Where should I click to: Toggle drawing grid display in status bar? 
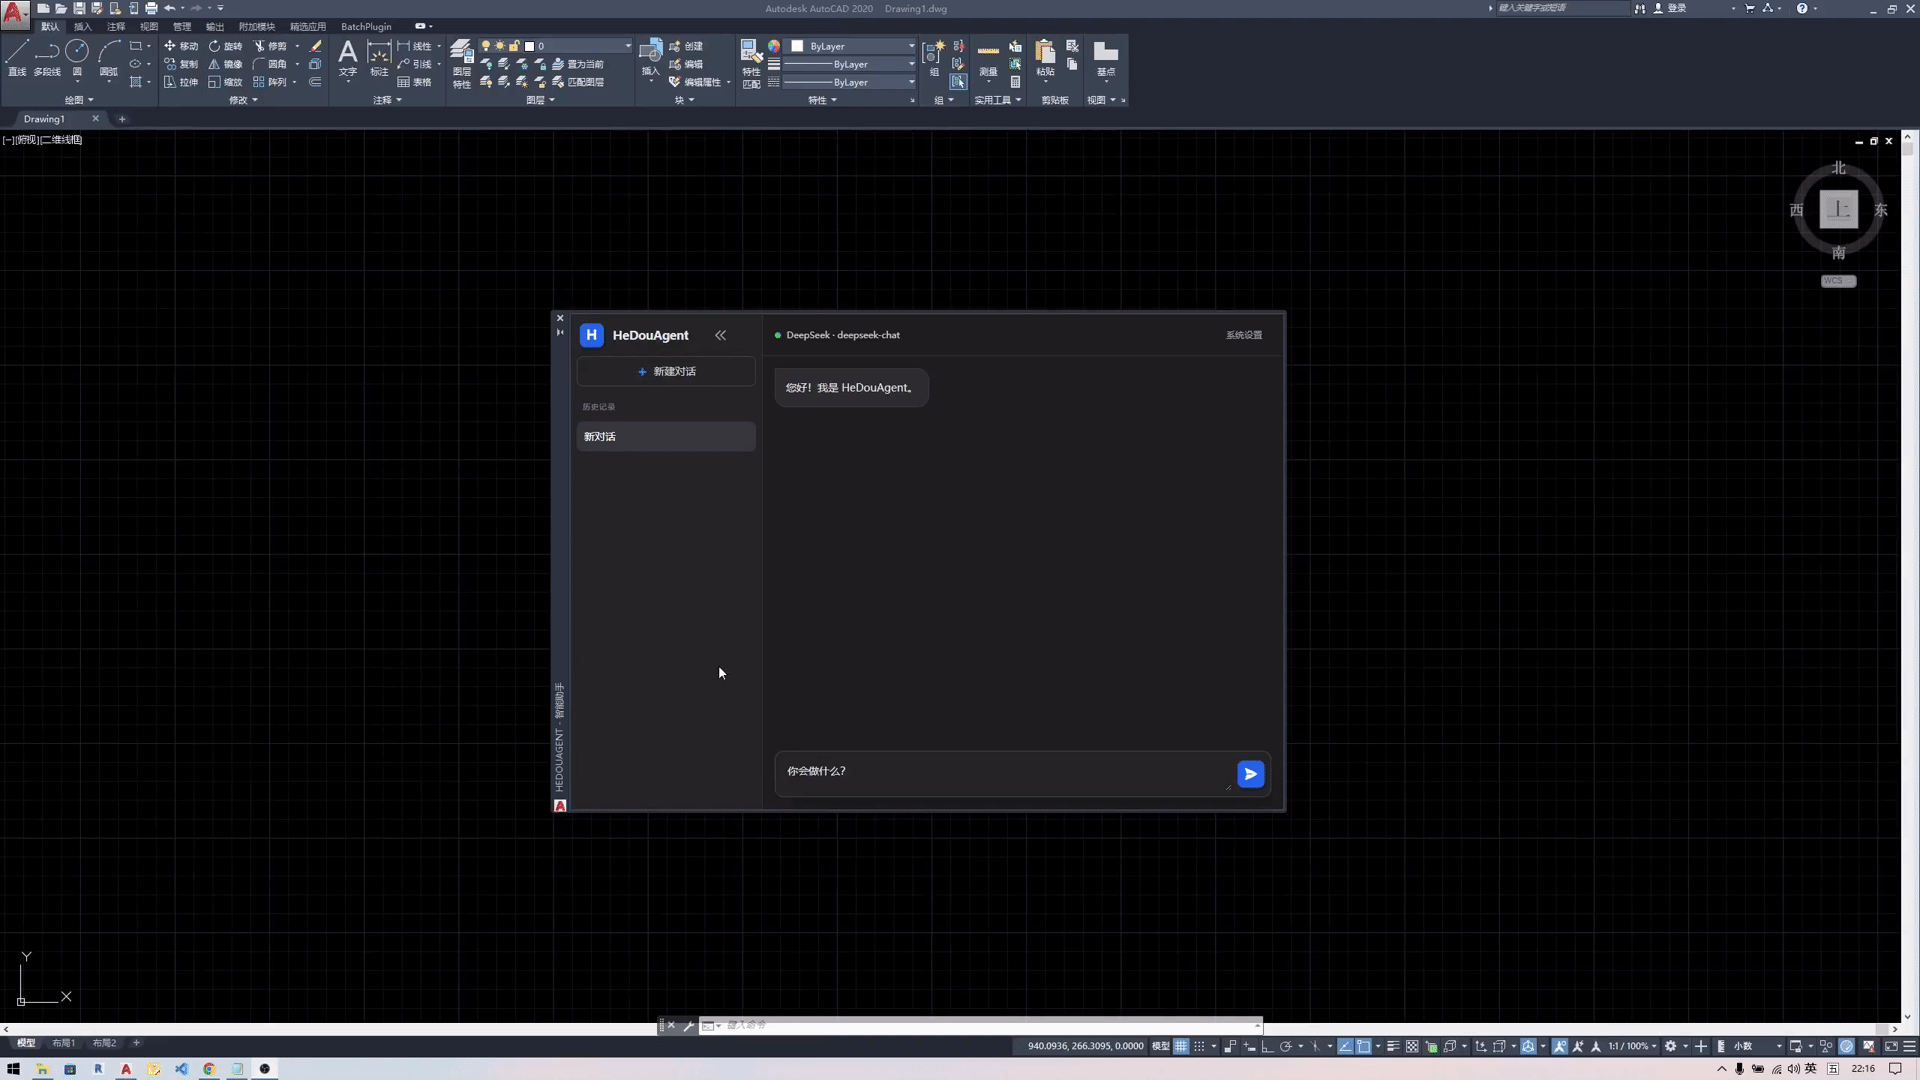(x=1181, y=1046)
